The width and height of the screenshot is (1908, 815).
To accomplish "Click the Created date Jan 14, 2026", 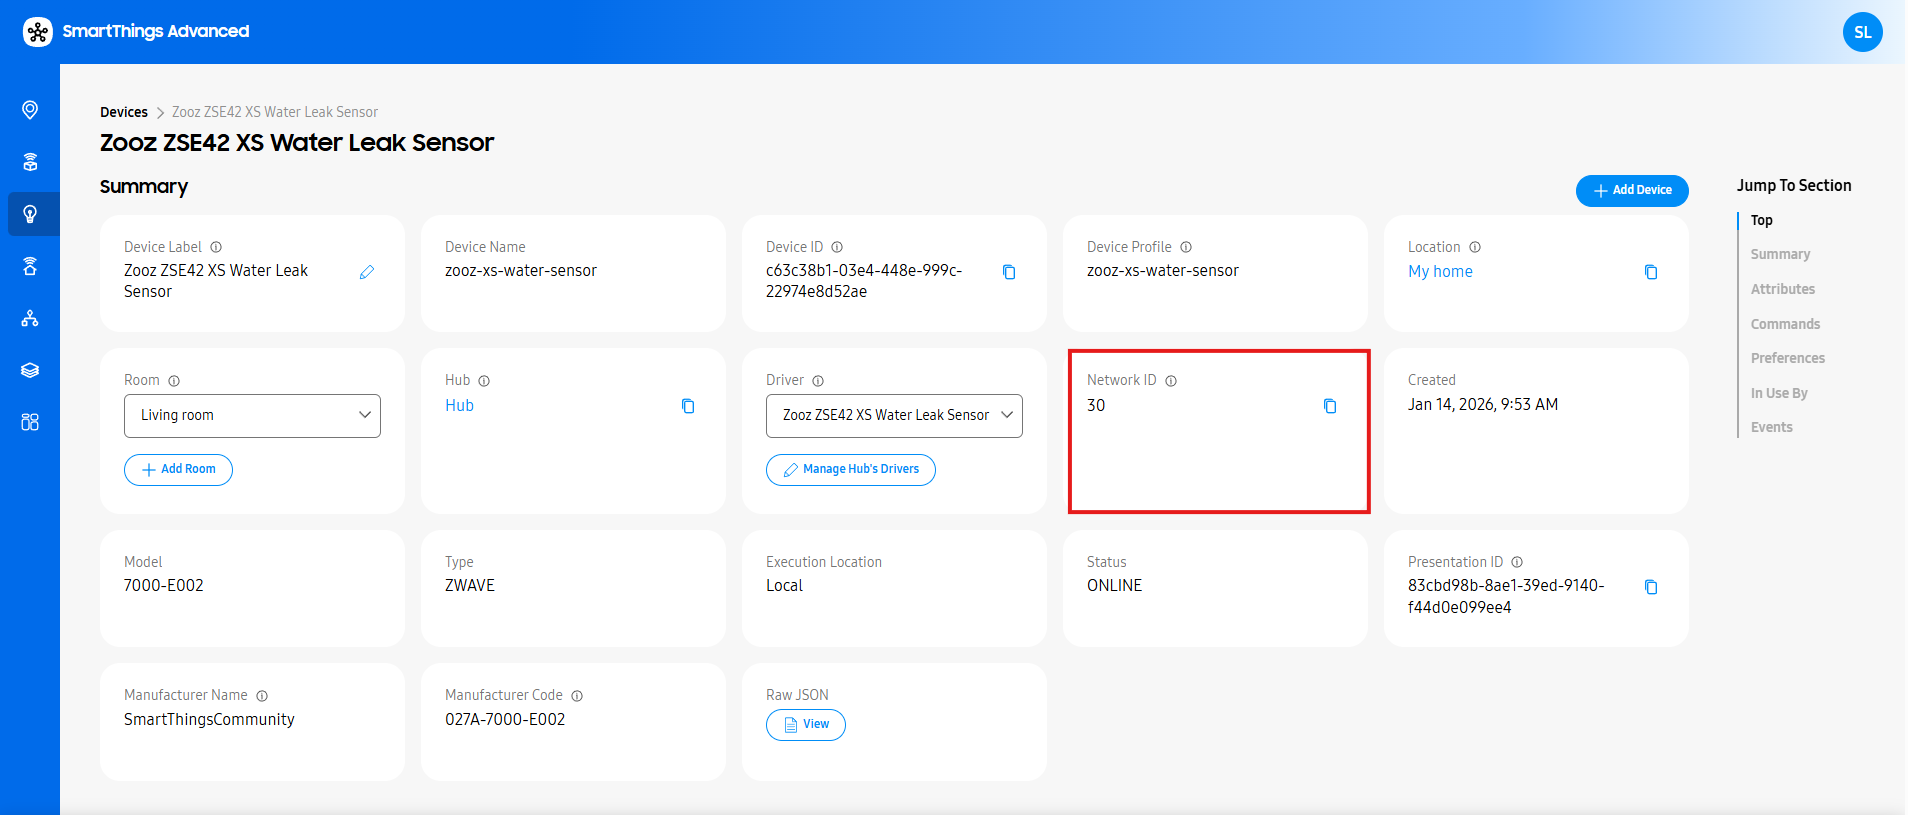I will (x=1483, y=404).
